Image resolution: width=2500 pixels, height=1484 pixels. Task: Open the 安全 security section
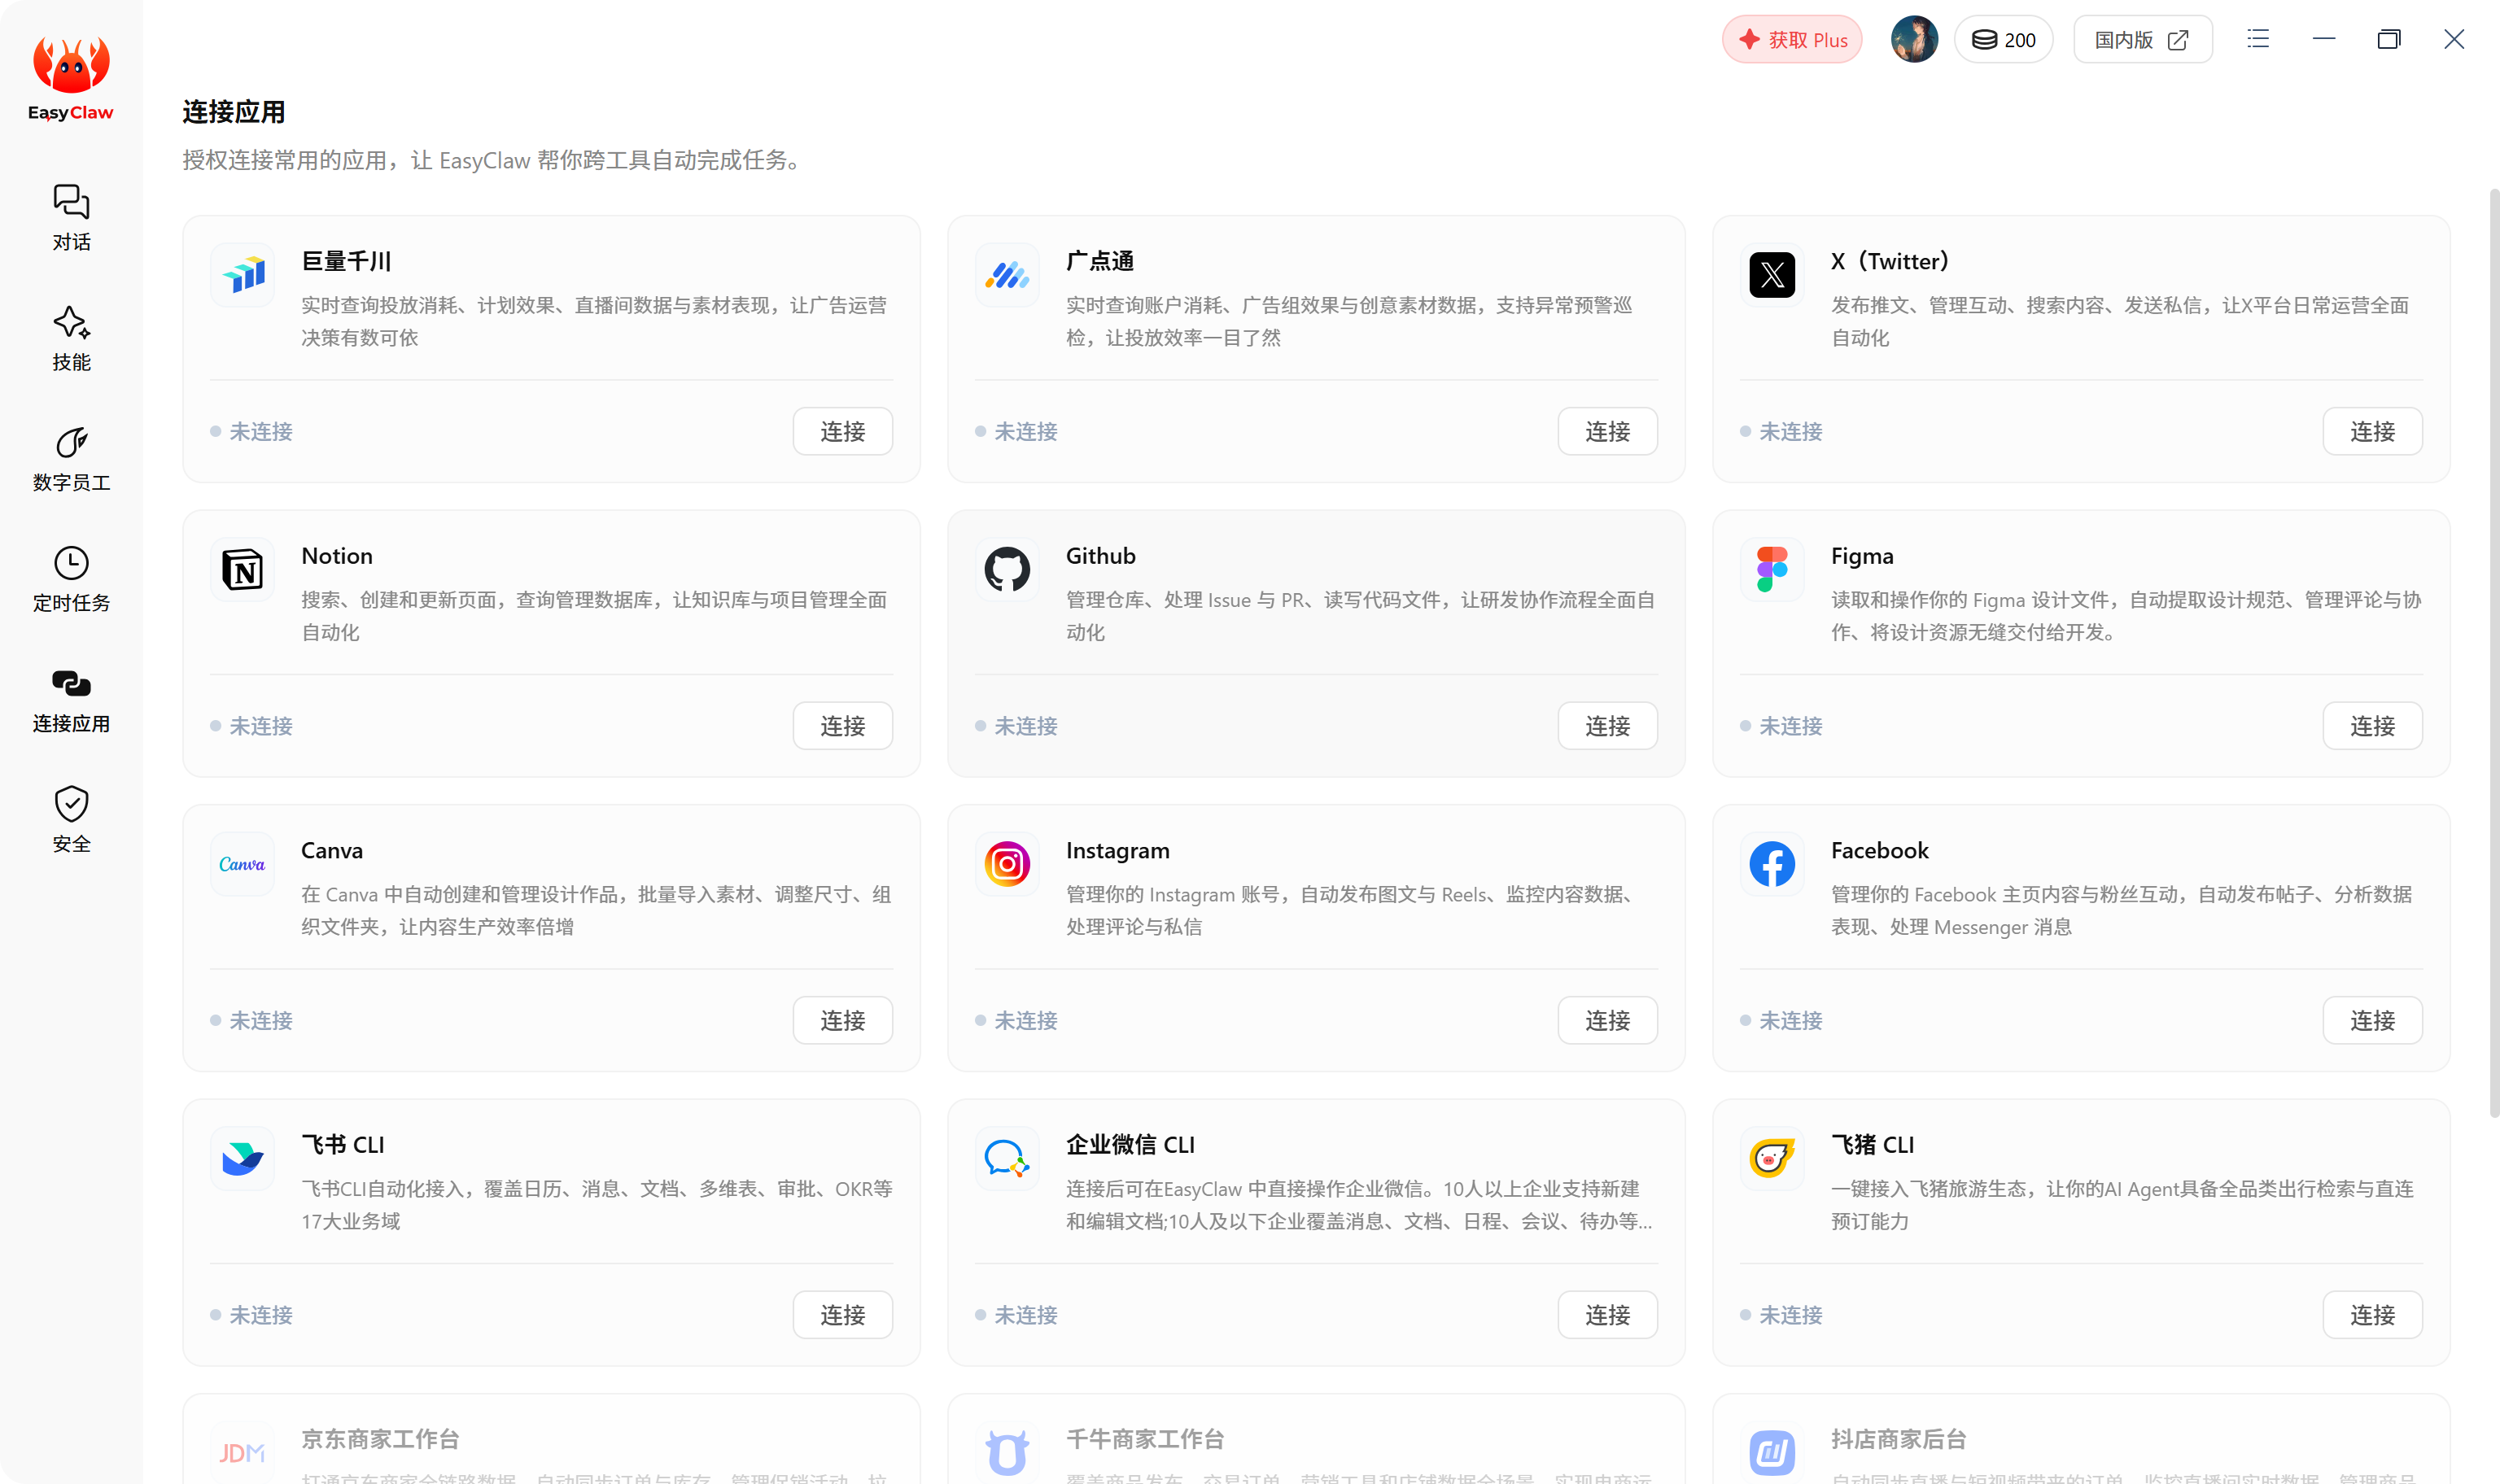click(x=71, y=821)
